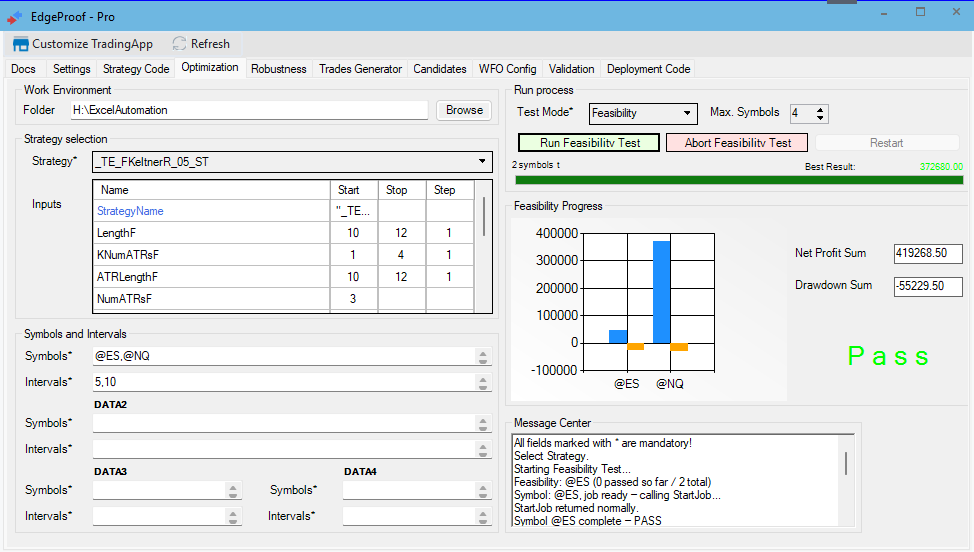Expand the Strategy dropdown

click(481, 161)
